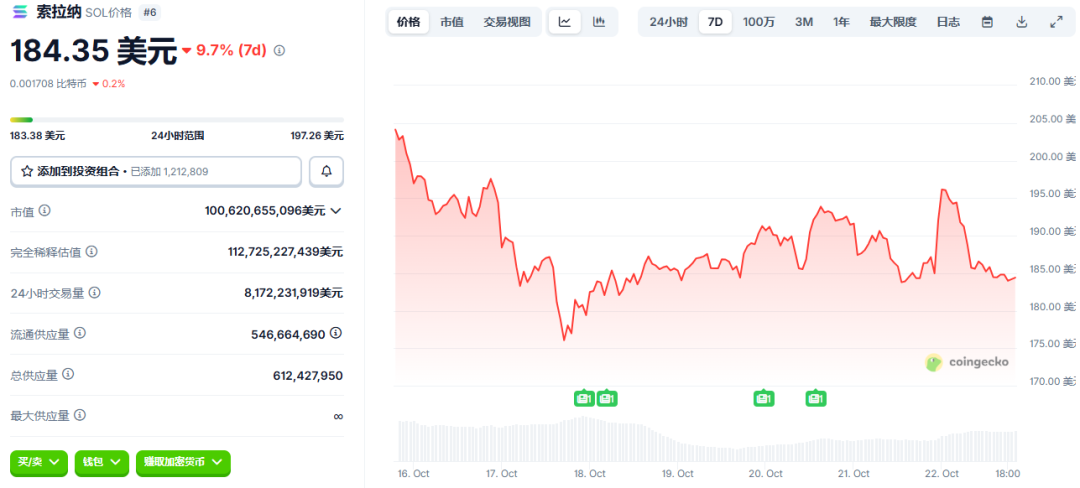This screenshot has width=1080, height=488.
Task: Expand the market cap value chevron
Action: pos(336,211)
